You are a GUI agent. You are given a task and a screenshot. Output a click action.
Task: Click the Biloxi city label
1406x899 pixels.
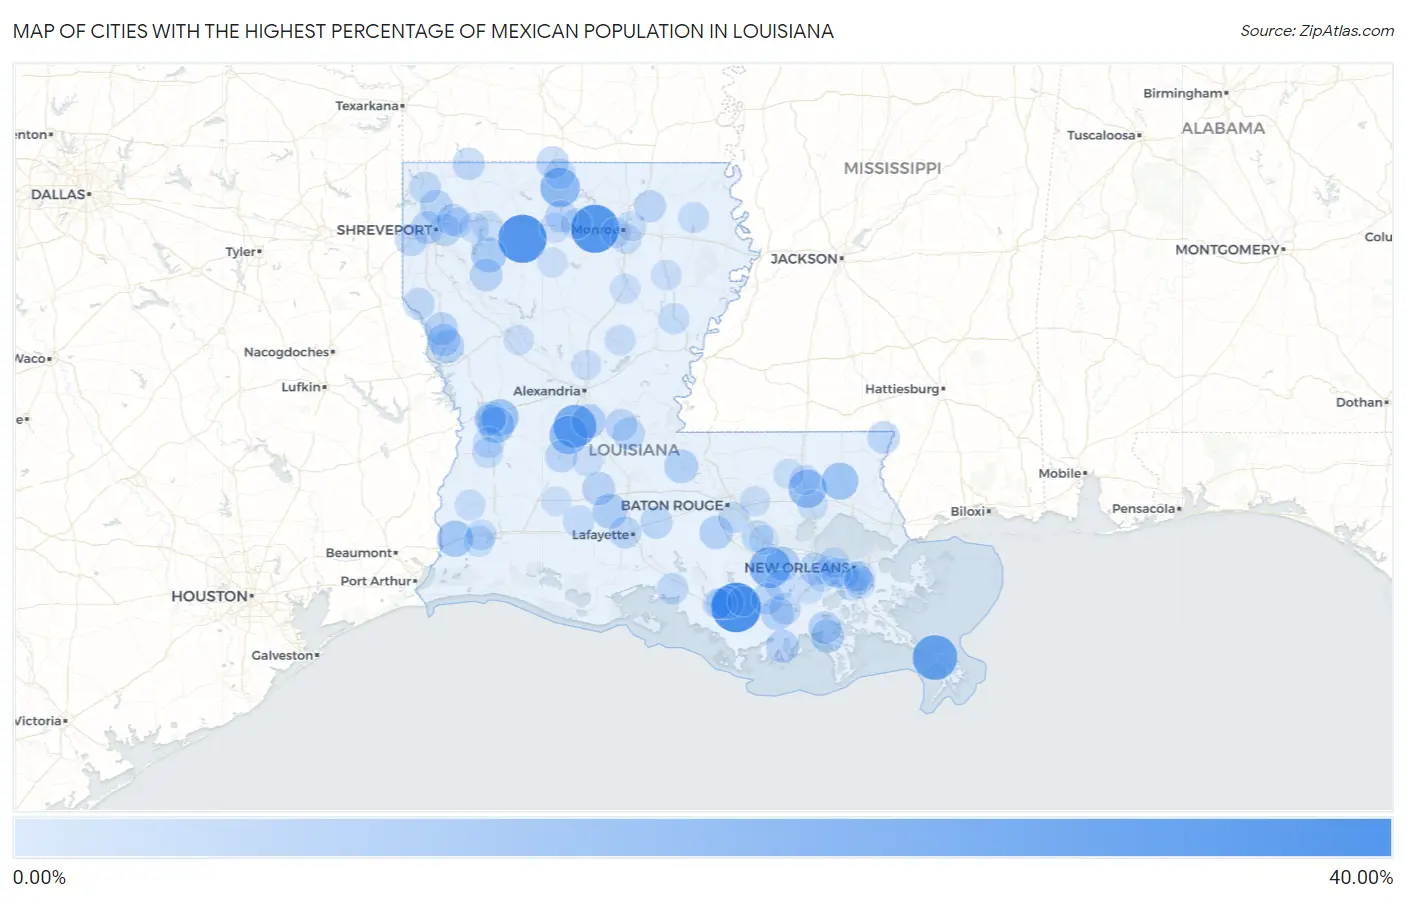tap(968, 512)
